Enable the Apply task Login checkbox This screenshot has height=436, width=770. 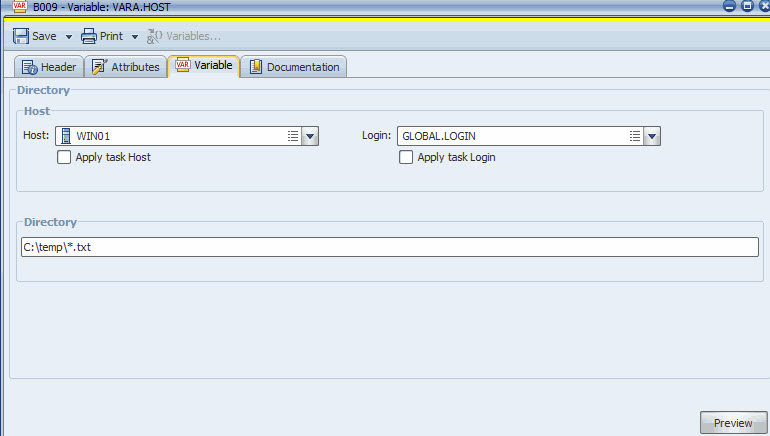click(406, 157)
